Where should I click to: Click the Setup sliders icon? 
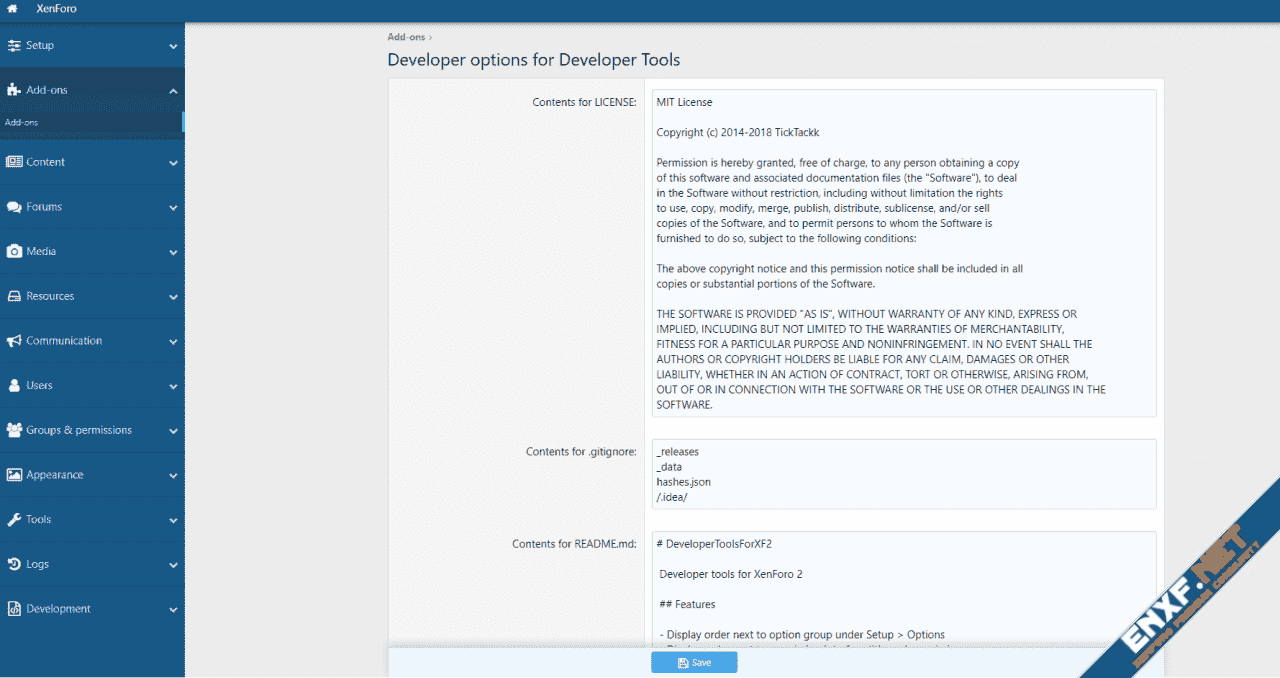pyautogui.click(x=14, y=46)
